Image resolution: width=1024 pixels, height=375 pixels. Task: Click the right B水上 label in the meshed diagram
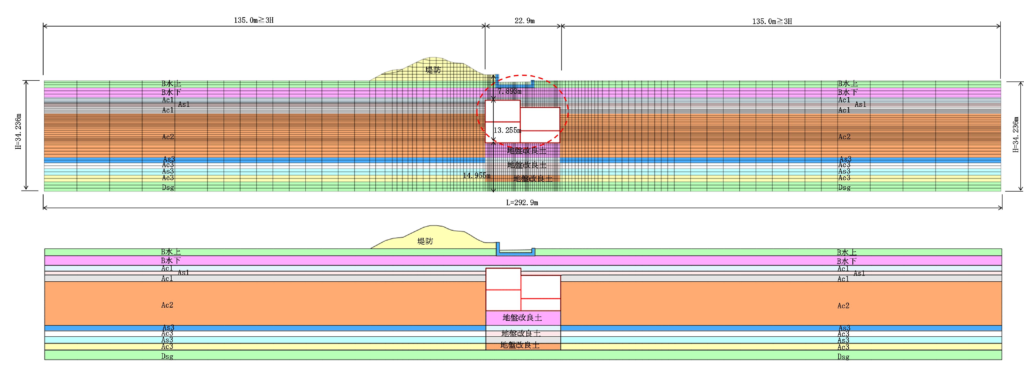(847, 84)
